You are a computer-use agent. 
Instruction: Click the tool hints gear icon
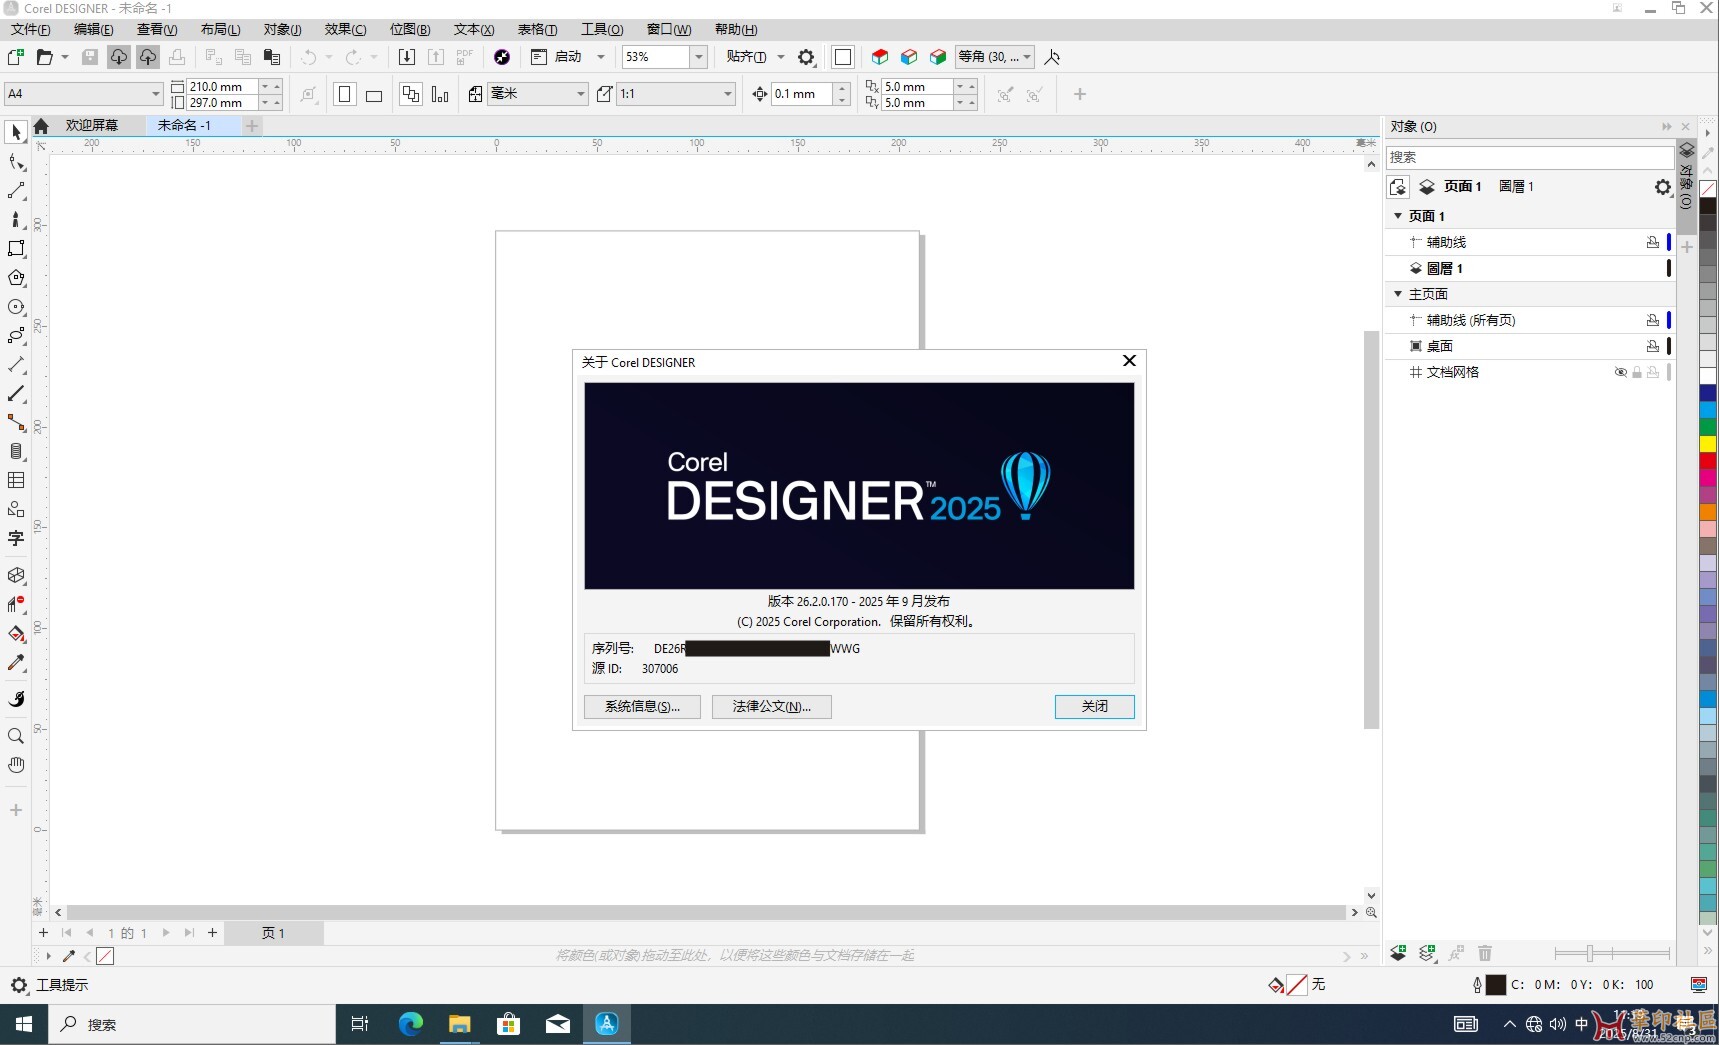point(18,985)
